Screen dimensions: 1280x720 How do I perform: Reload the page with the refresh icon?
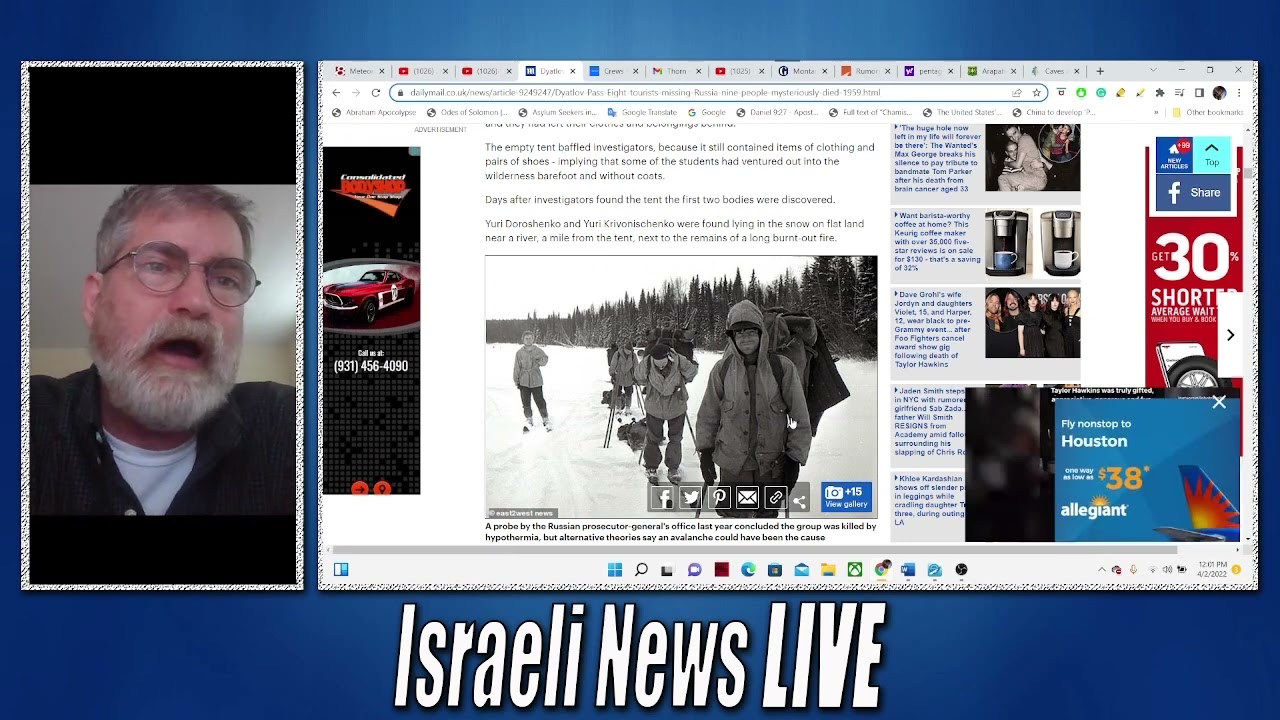(376, 93)
